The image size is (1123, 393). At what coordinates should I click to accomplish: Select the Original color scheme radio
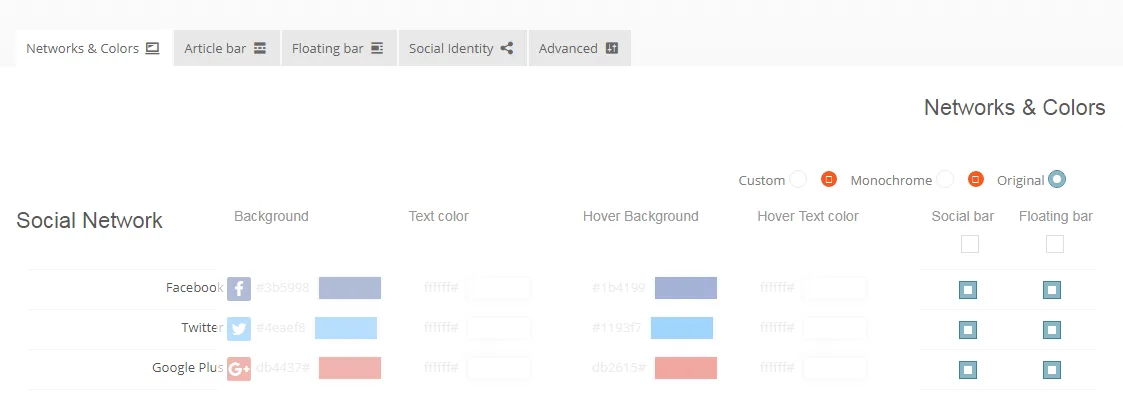click(1056, 179)
